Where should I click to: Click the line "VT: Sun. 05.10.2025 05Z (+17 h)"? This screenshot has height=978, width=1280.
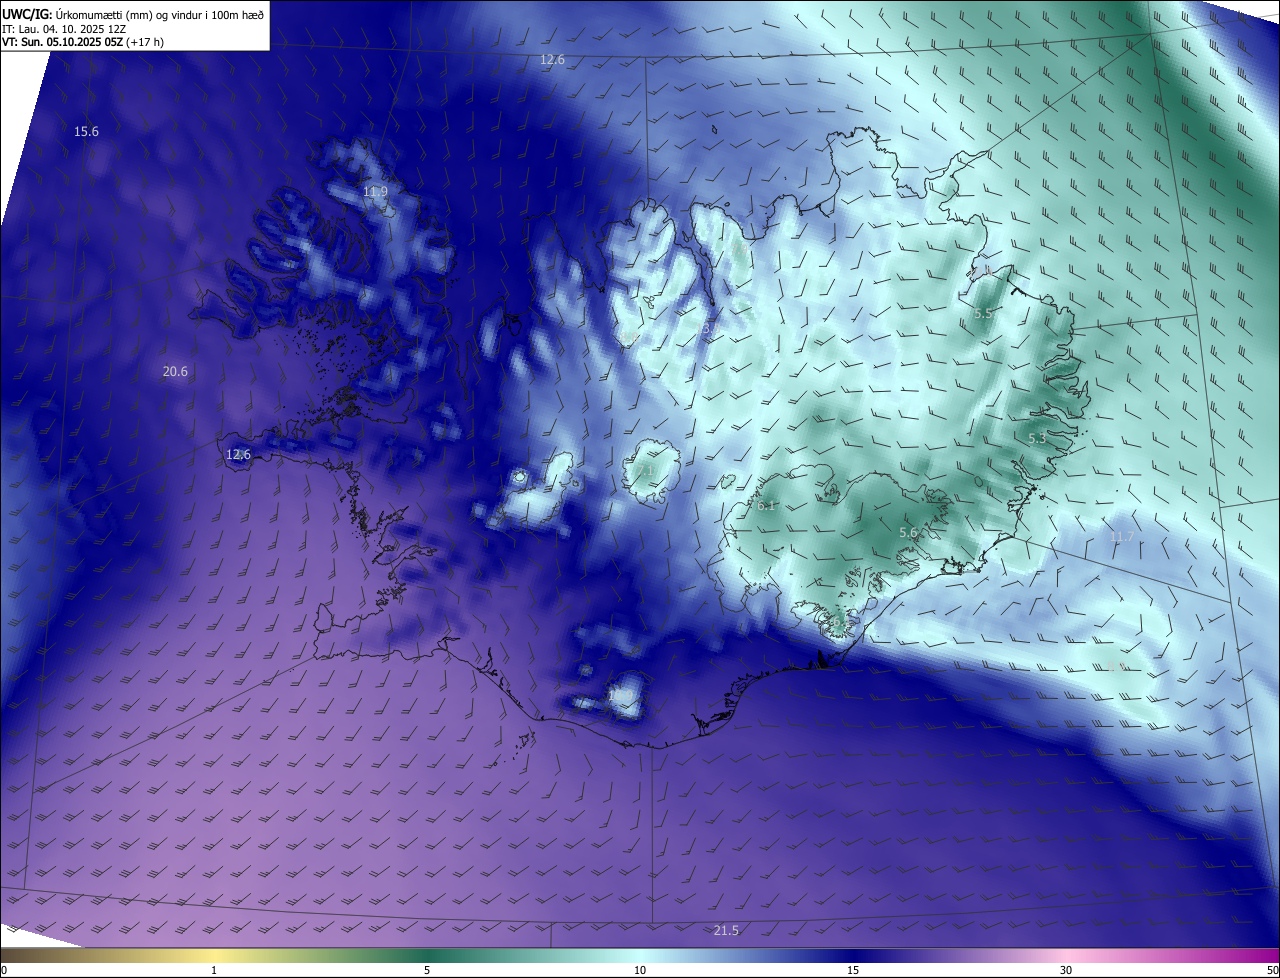coord(83,42)
